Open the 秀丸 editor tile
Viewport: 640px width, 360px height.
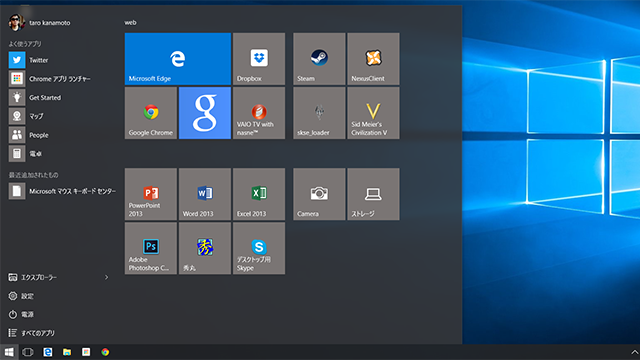coord(205,248)
